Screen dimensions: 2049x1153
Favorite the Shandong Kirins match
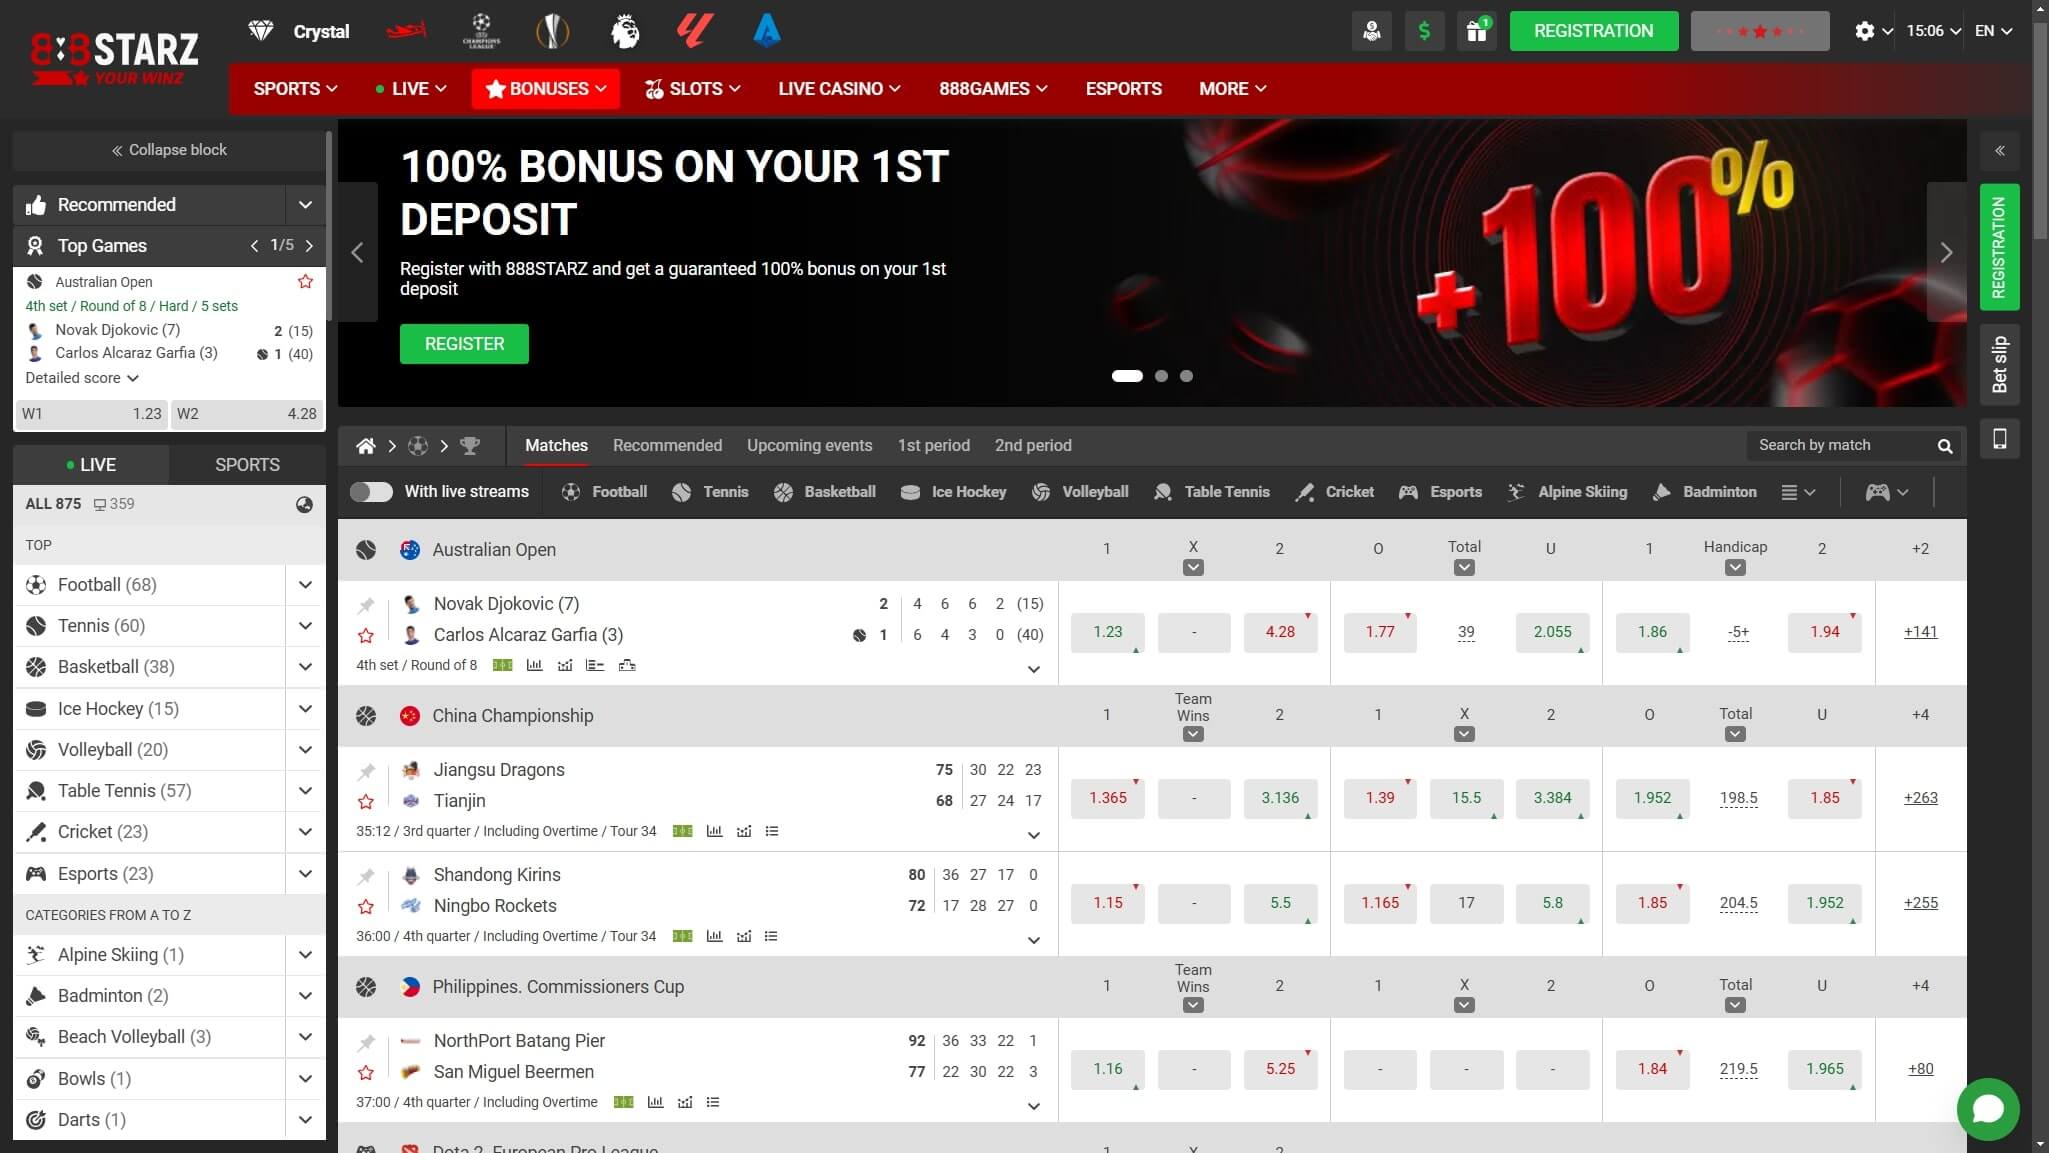[x=366, y=907]
